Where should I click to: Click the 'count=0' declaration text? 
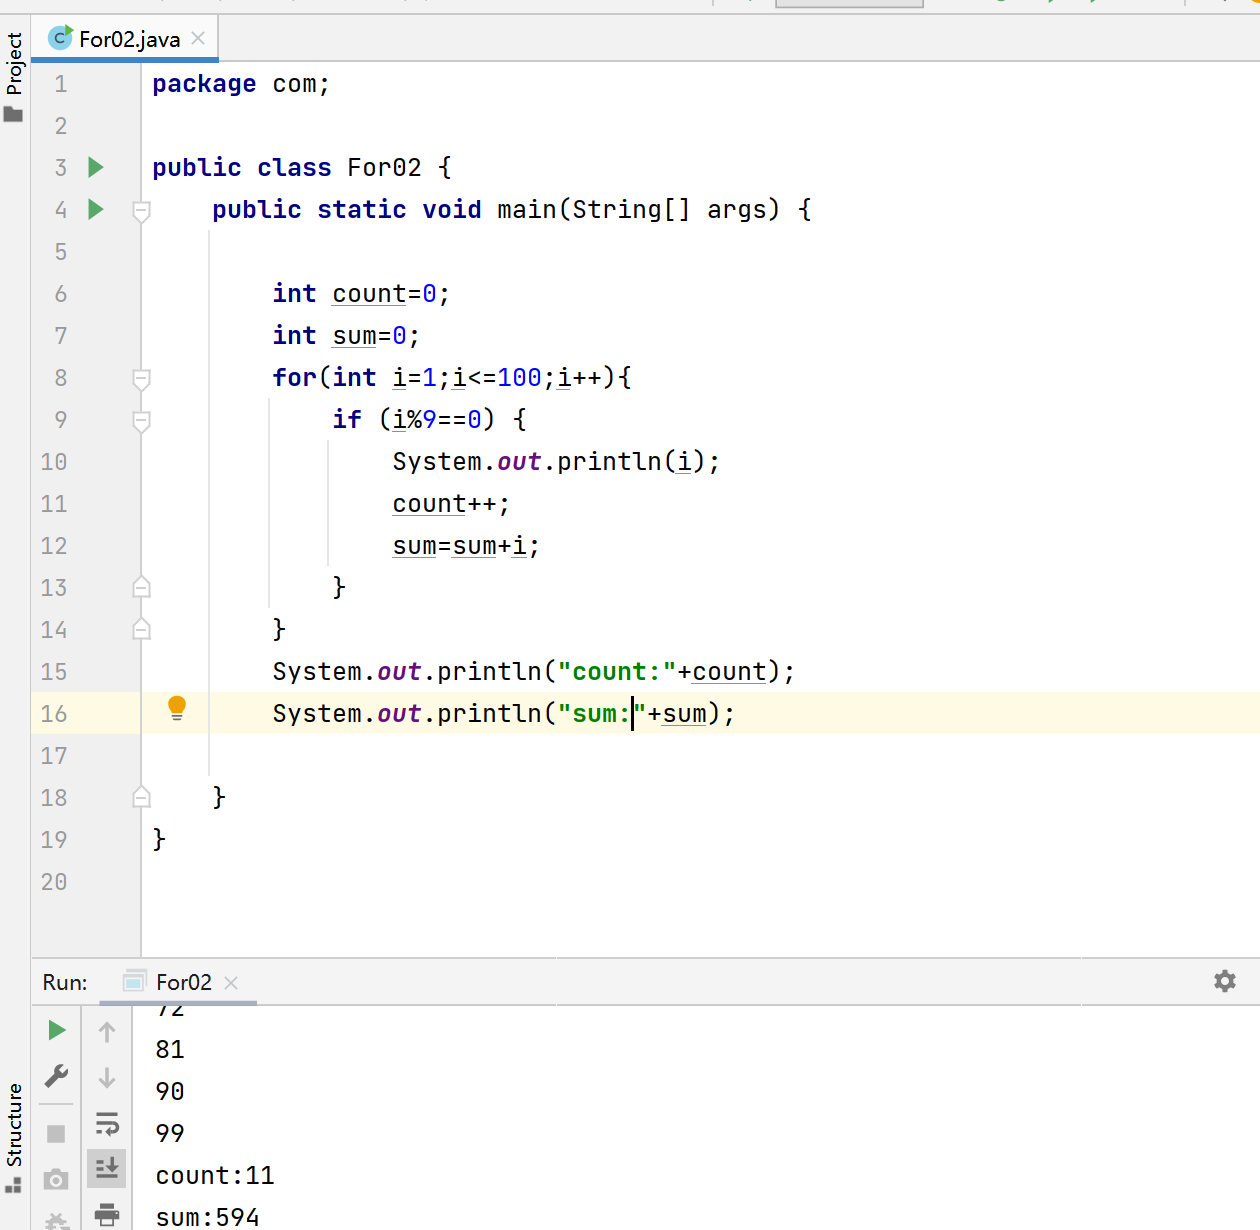pyautogui.click(x=384, y=294)
